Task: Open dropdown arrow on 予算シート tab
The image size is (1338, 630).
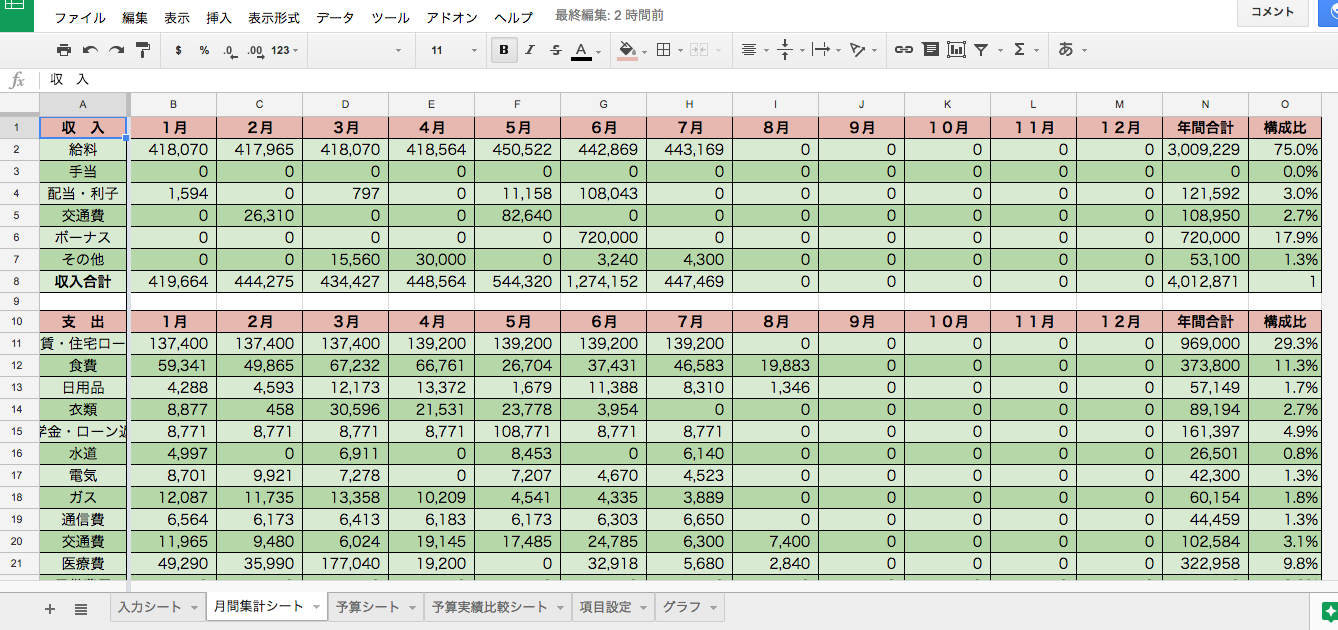Action: (x=411, y=608)
